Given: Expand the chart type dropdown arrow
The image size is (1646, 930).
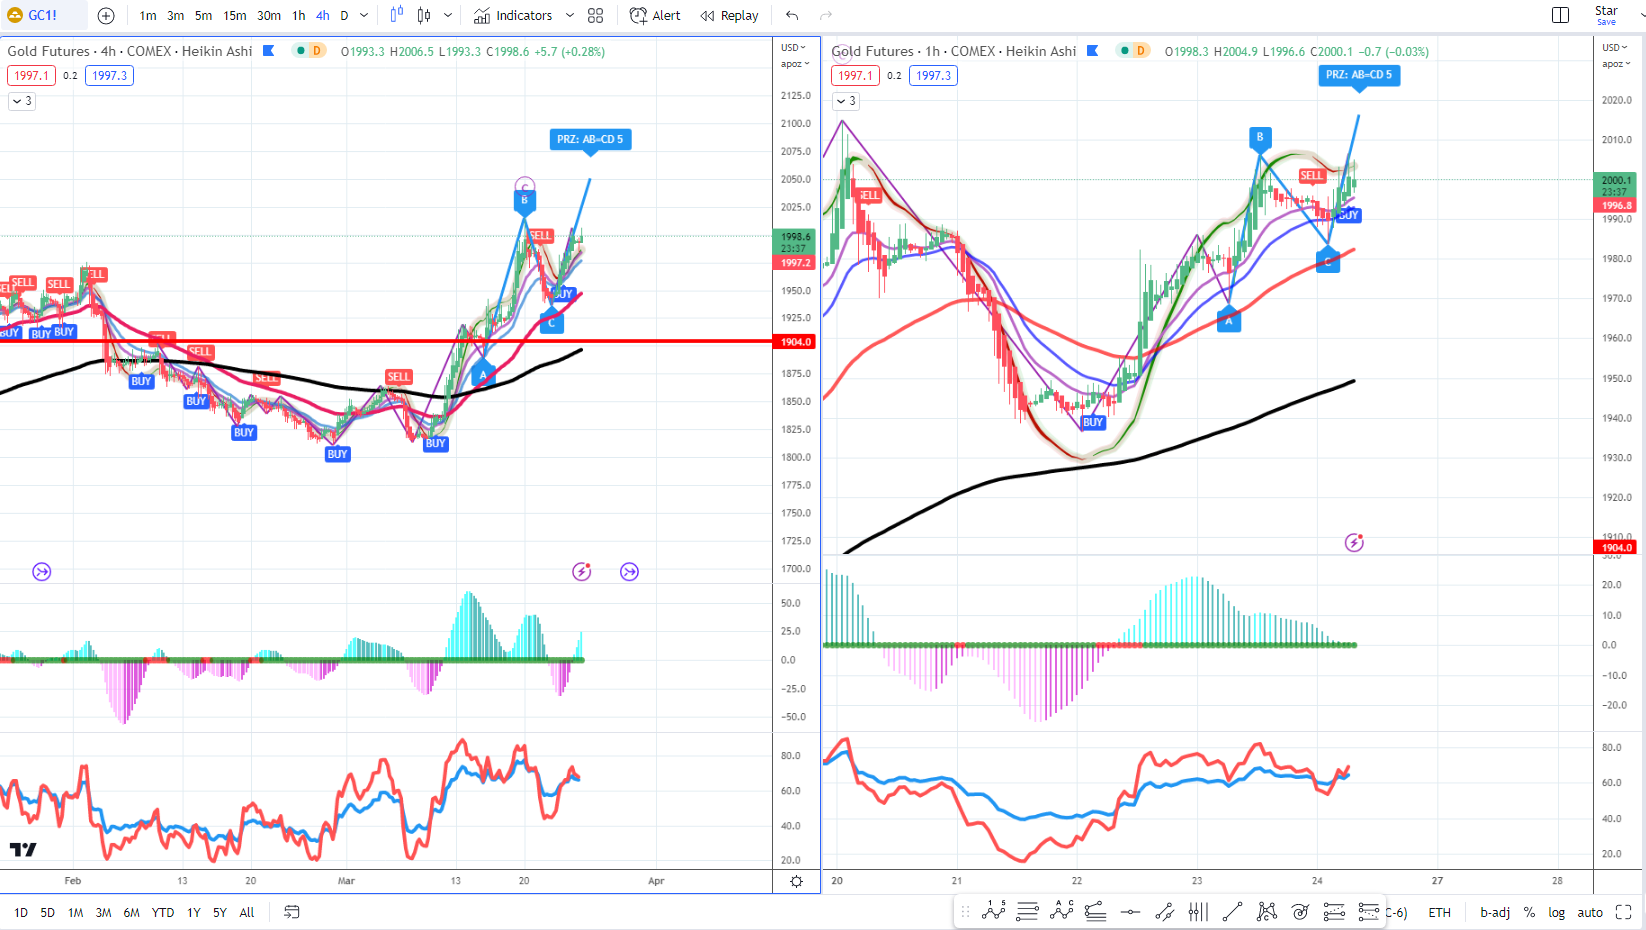Looking at the screenshot, I should (x=448, y=15).
